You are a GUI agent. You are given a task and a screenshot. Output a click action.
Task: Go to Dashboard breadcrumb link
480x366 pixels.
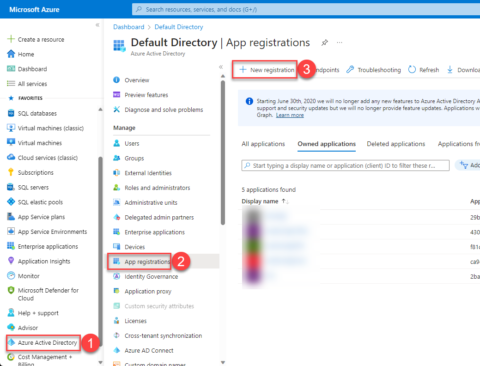click(x=129, y=27)
